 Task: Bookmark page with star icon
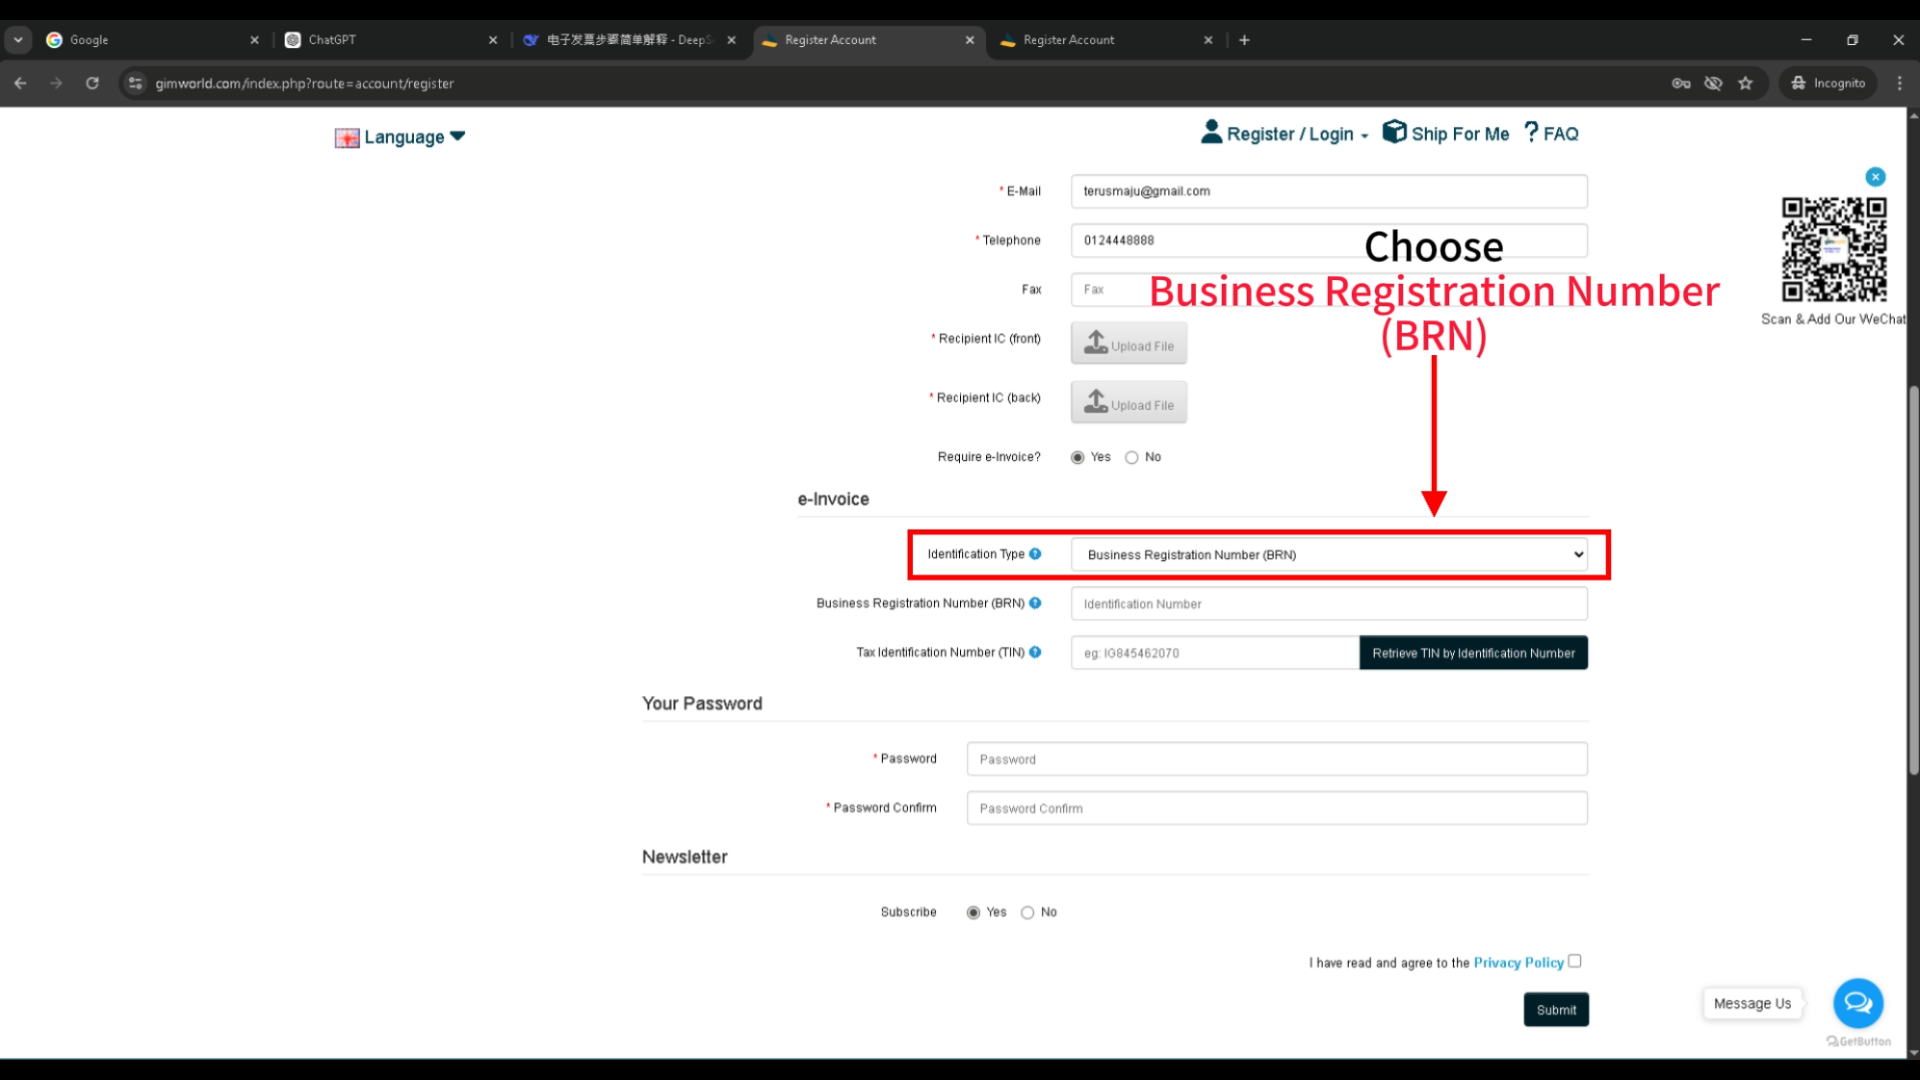click(x=1746, y=83)
